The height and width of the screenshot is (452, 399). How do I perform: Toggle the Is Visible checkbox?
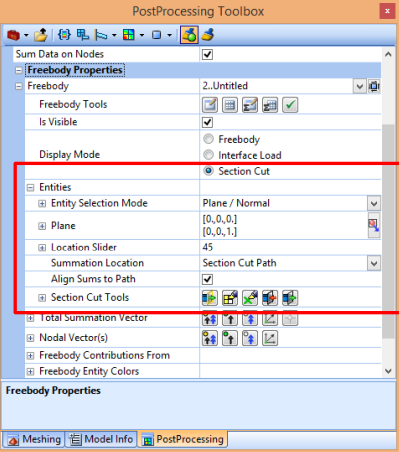tap(207, 122)
